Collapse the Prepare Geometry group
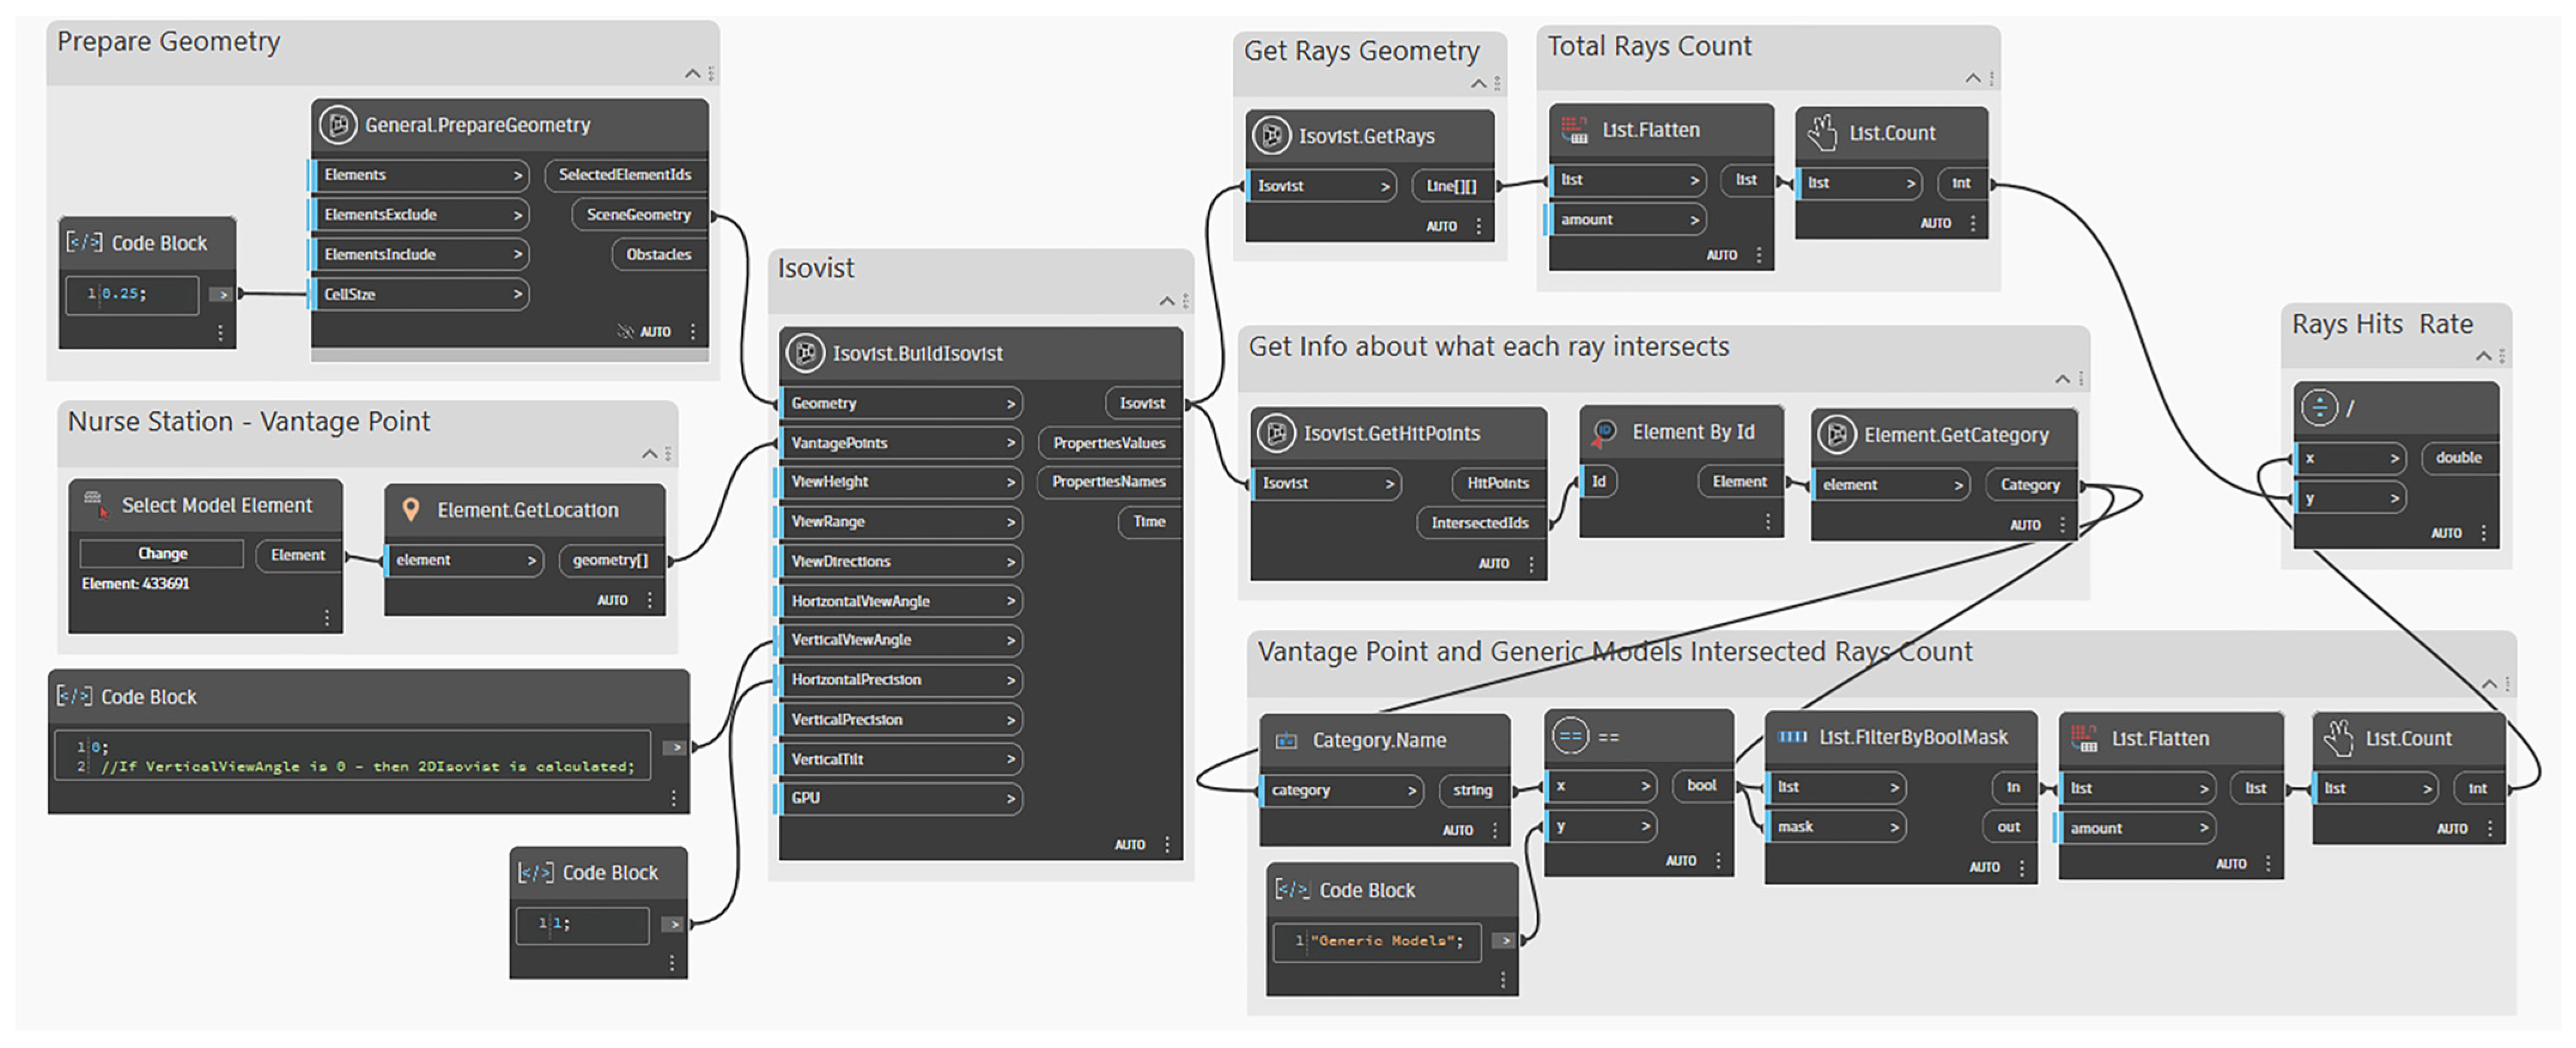Image resolution: width=2576 pixels, height=1048 pixels. click(692, 74)
